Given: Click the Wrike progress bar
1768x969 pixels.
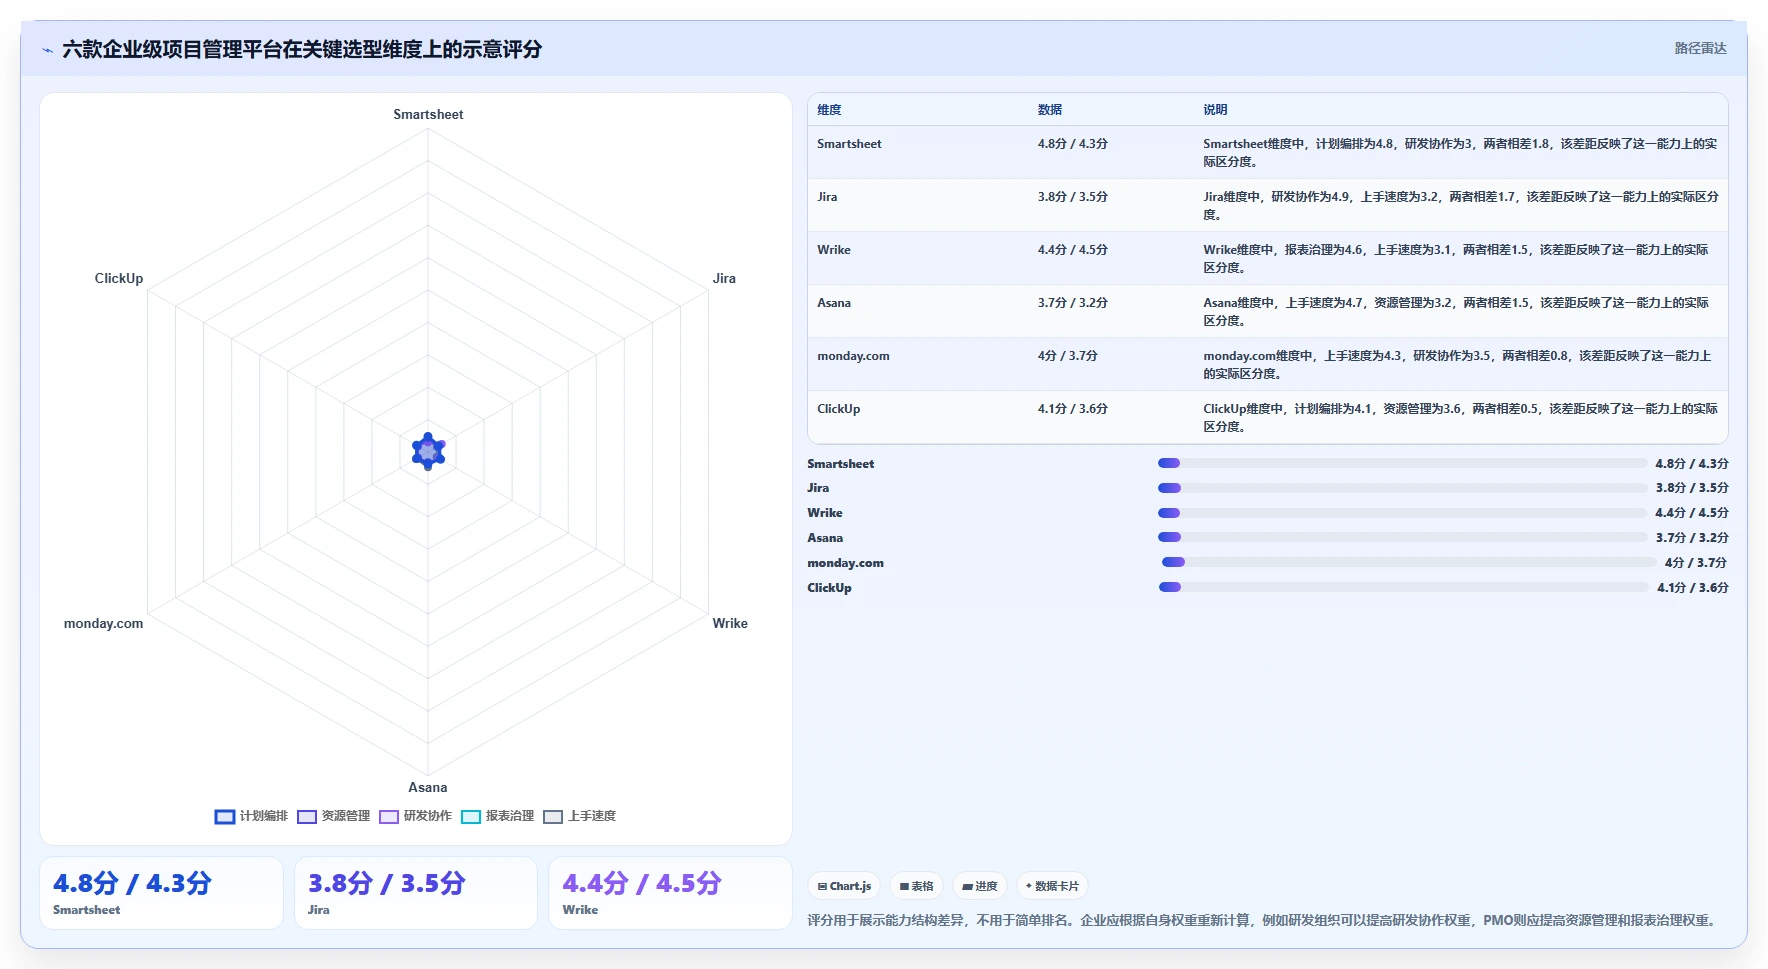Looking at the screenshot, I should pos(1402,513).
